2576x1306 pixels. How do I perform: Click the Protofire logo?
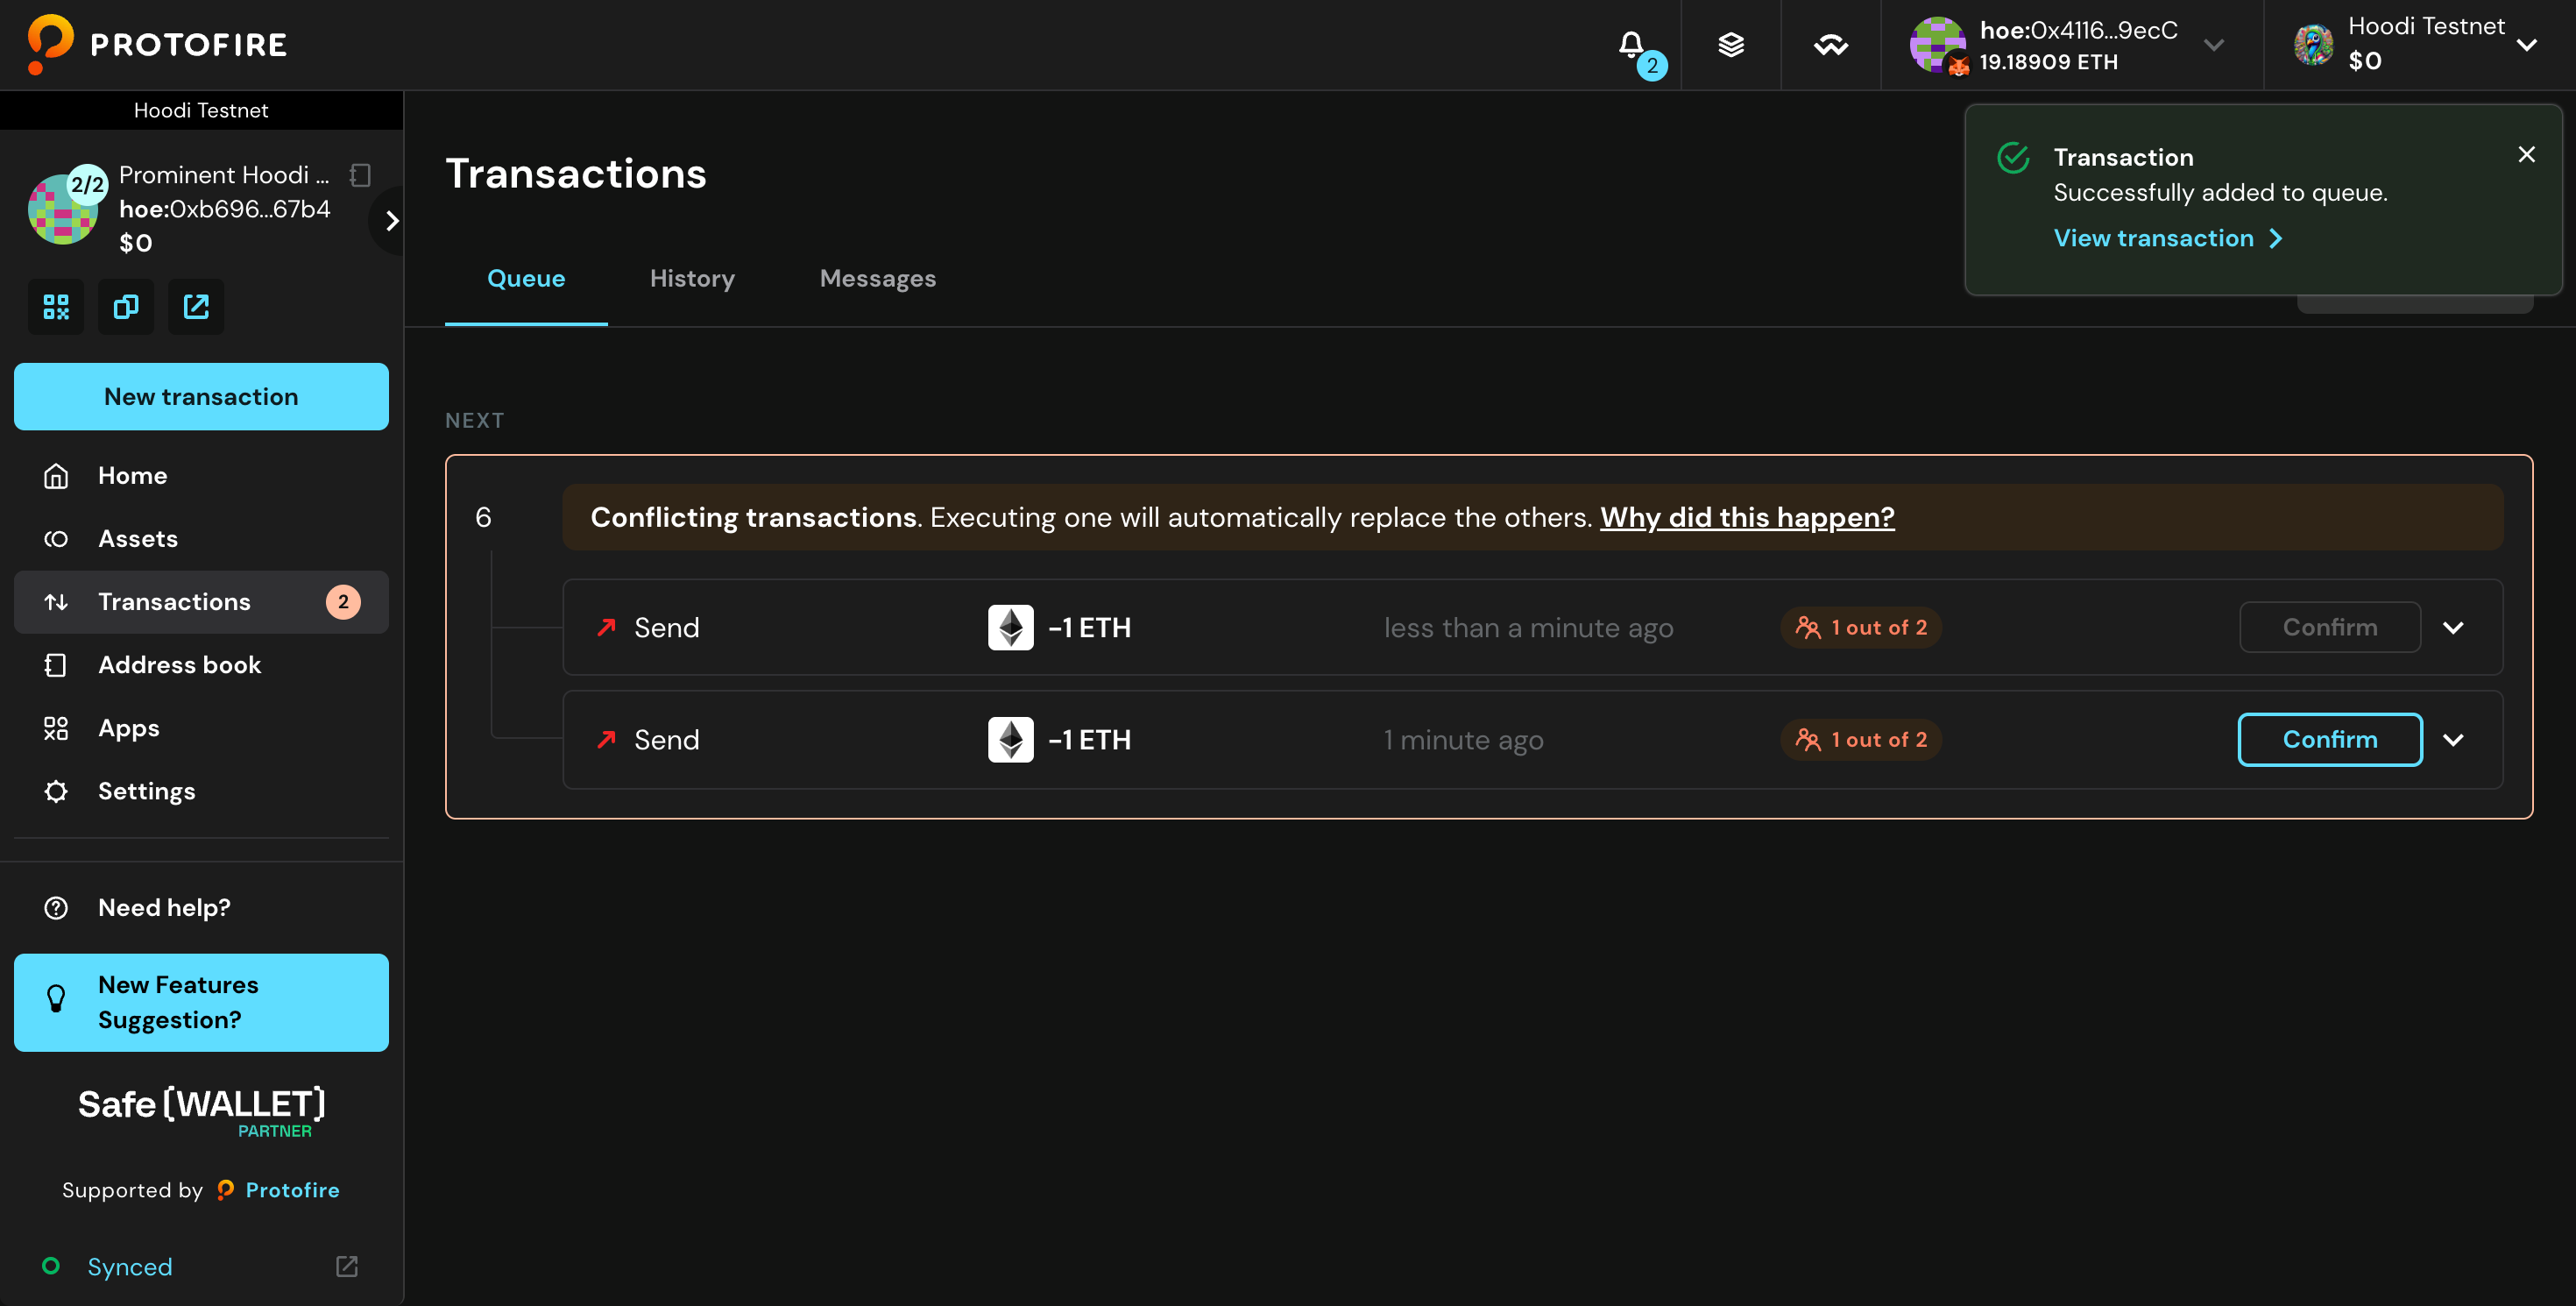(x=158, y=44)
